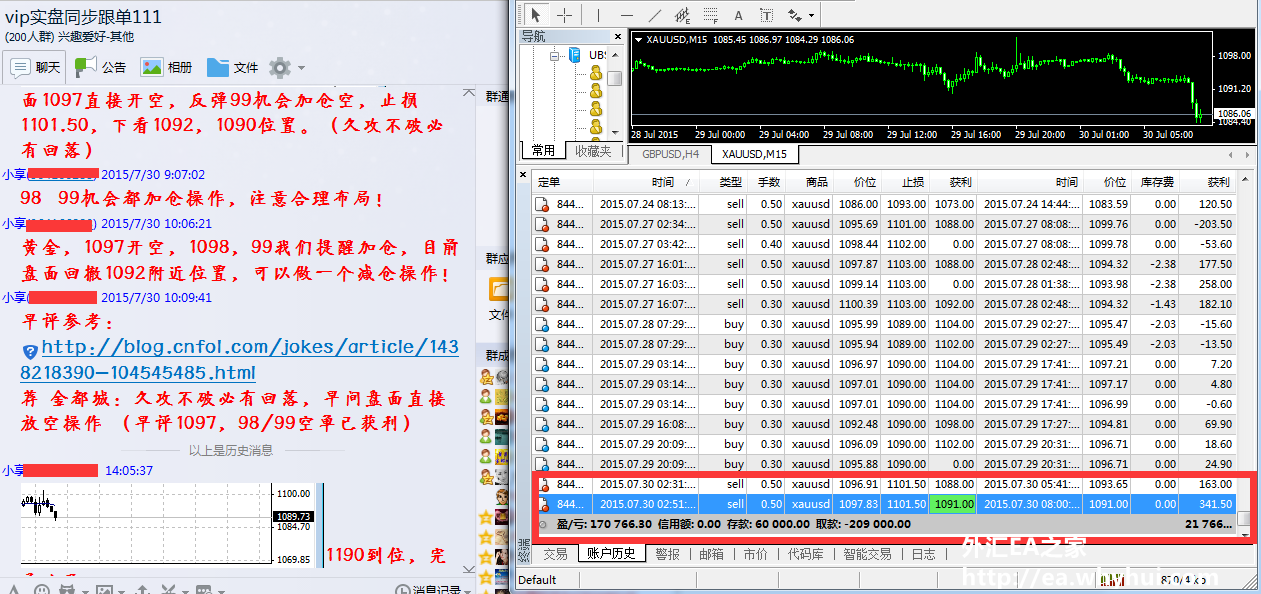Click the buy order opened 2015.07.29 16:08
The image size is (1261, 594).
point(883,424)
